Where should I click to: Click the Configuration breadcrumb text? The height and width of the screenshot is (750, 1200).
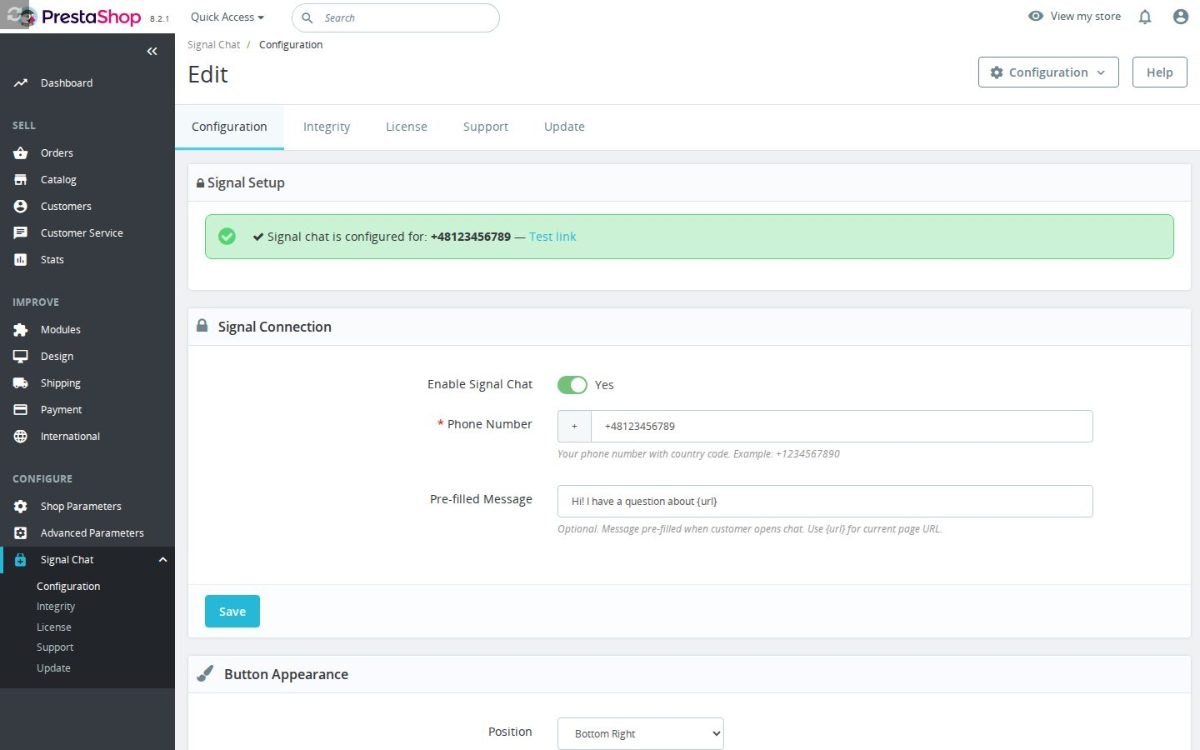[290, 45]
